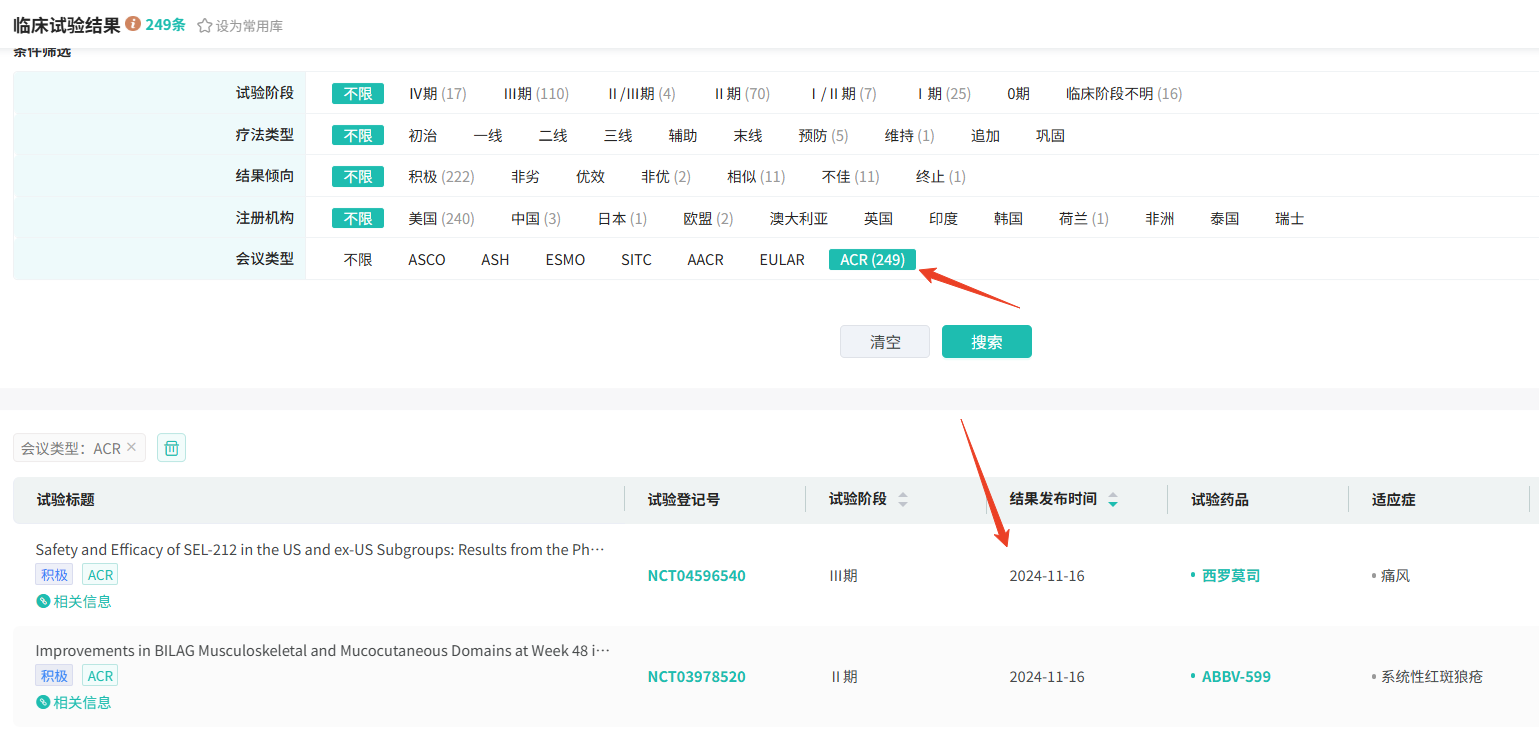Select III期 under 试验阶段 filter
This screenshot has height=741, width=1539.
pos(536,93)
